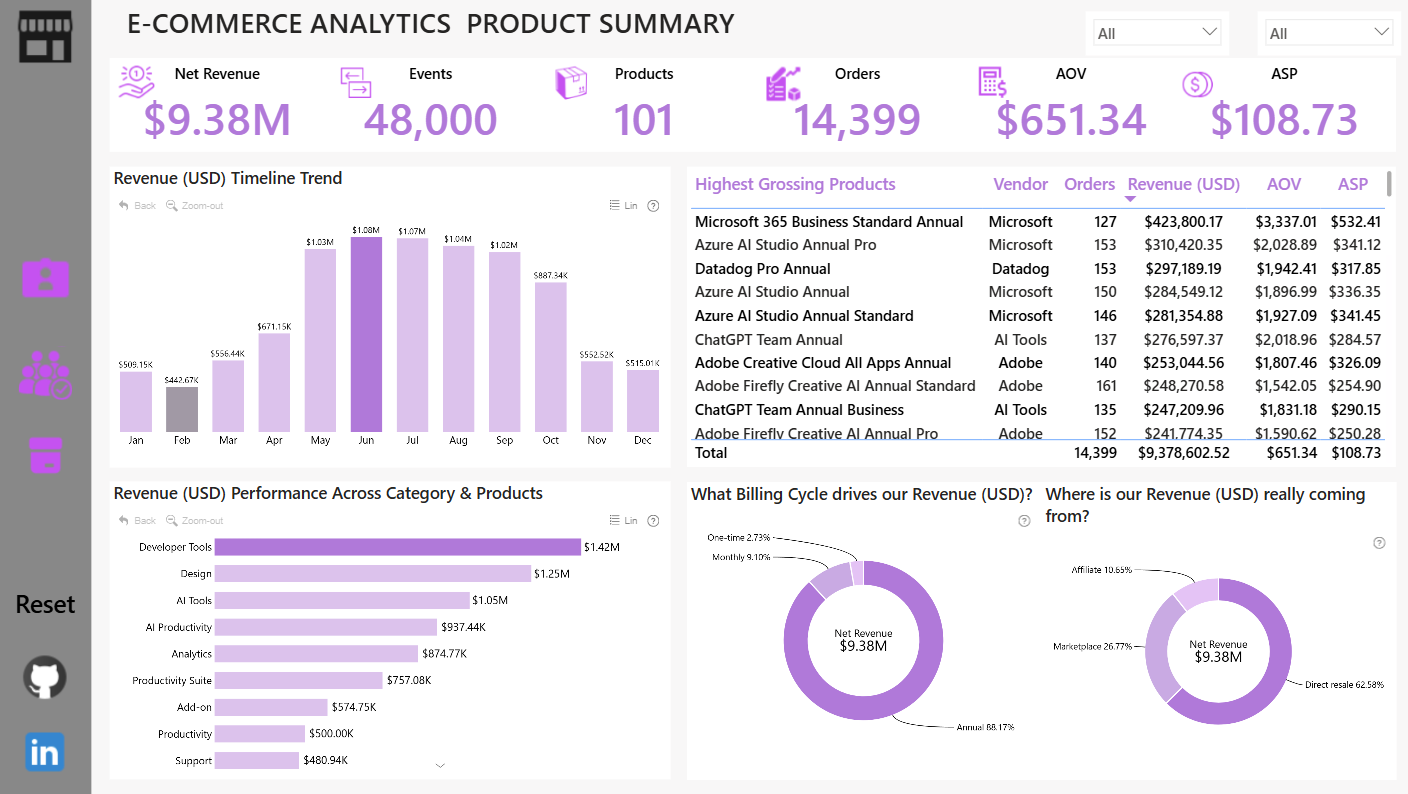Viewport: 1408px width, 794px height.
Task: Click the $9,378,602.52 total revenue cell
Action: pos(1184,453)
